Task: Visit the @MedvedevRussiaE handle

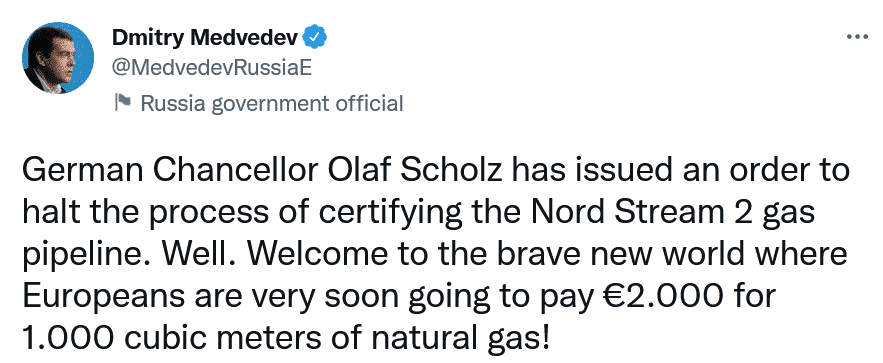Action: point(212,69)
